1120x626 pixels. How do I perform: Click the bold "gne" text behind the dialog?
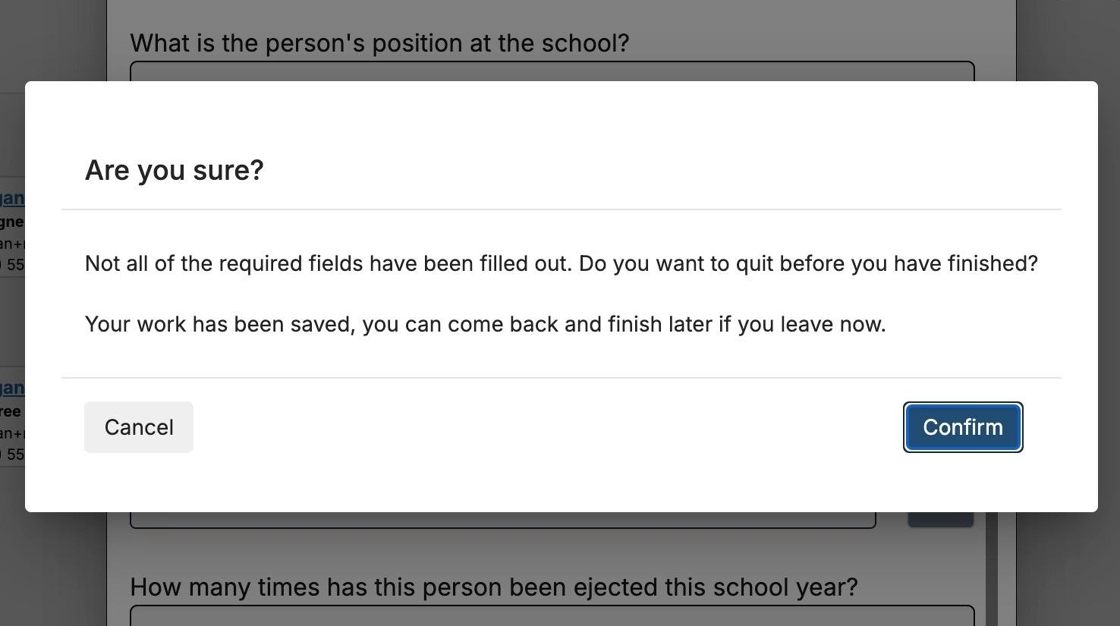(x=12, y=222)
